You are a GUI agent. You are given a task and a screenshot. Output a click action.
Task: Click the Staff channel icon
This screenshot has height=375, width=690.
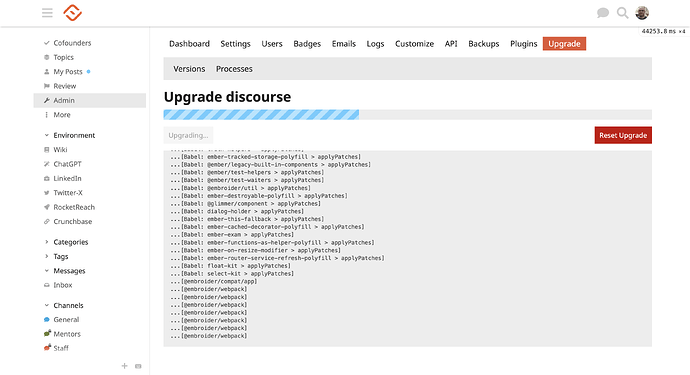[x=47, y=348]
